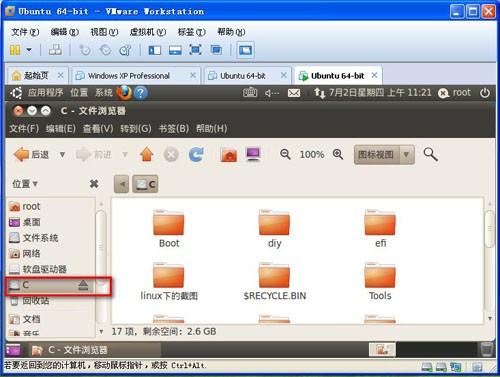This screenshot has height=377, width=500.
Task: Click the zoom out magnifier
Action: coord(285,154)
